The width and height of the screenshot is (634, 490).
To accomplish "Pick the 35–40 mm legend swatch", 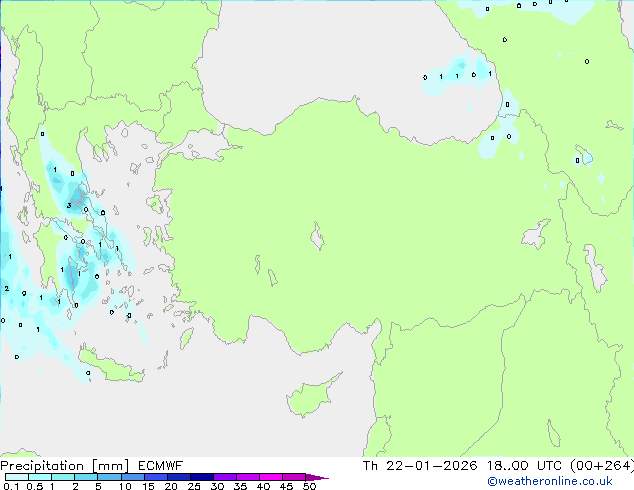I will point(248,477).
